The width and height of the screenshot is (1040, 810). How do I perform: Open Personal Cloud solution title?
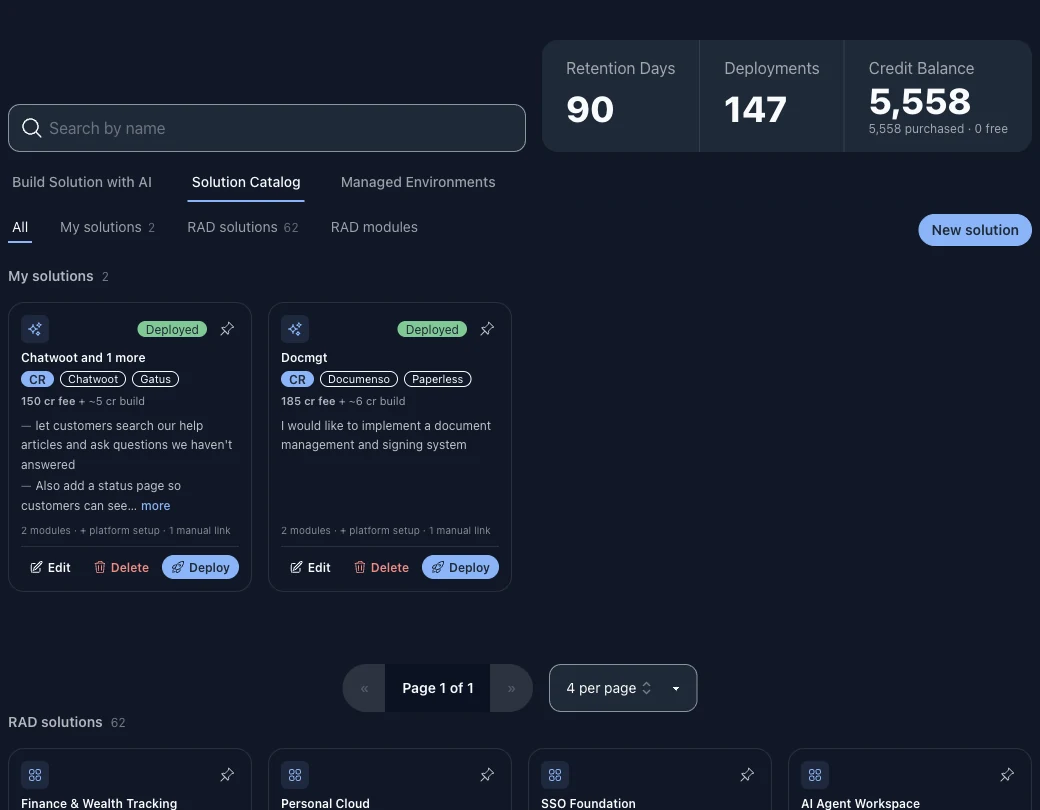(x=325, y=803)
